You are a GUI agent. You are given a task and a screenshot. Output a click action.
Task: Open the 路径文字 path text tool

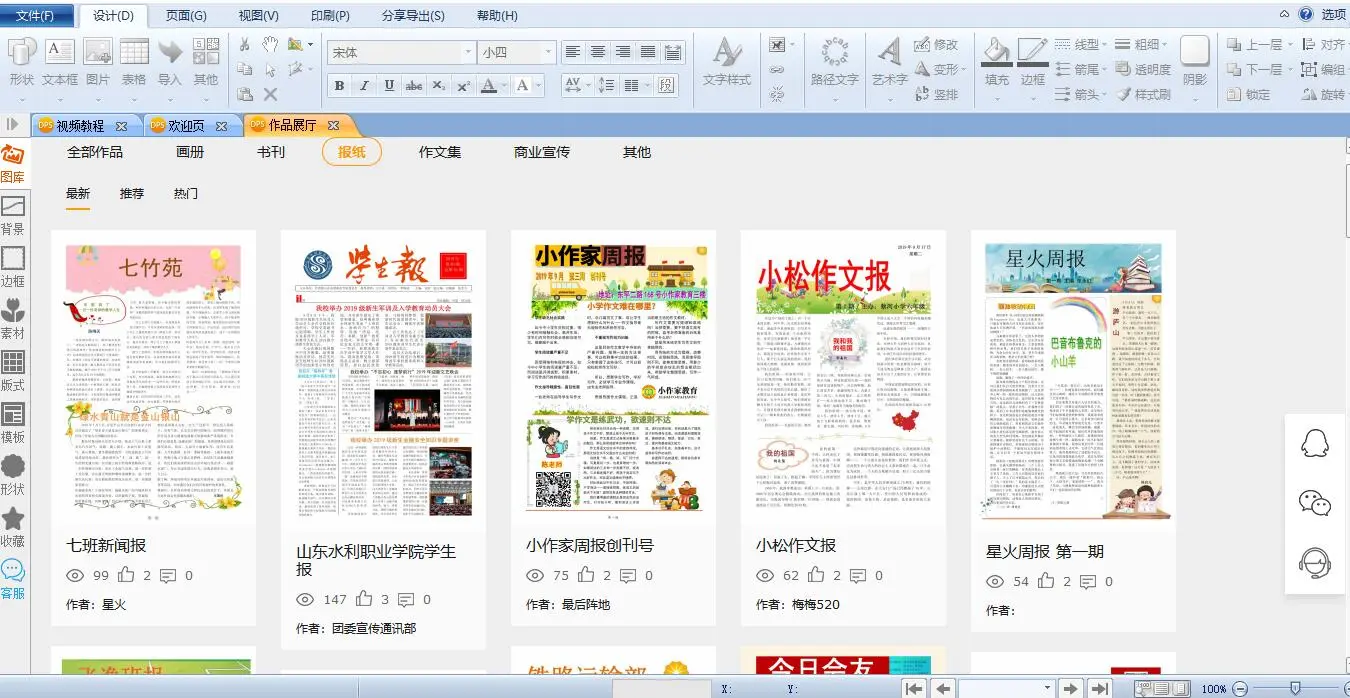[x=834, y=62]
